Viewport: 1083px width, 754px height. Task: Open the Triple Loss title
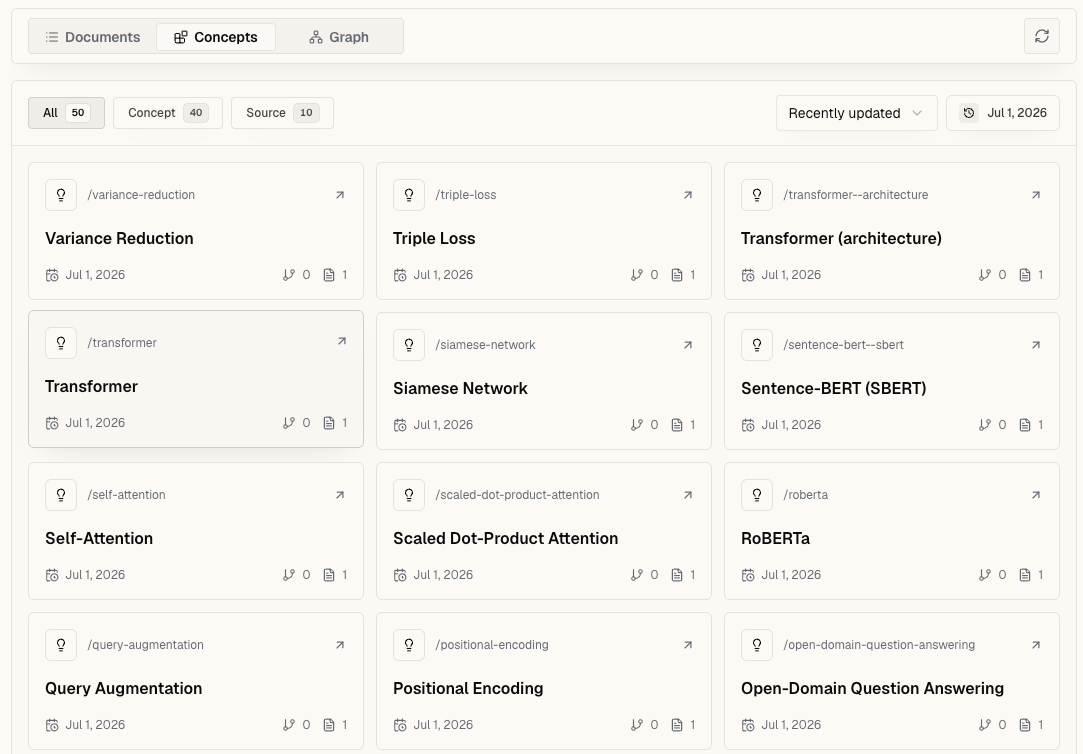(434, 238)
